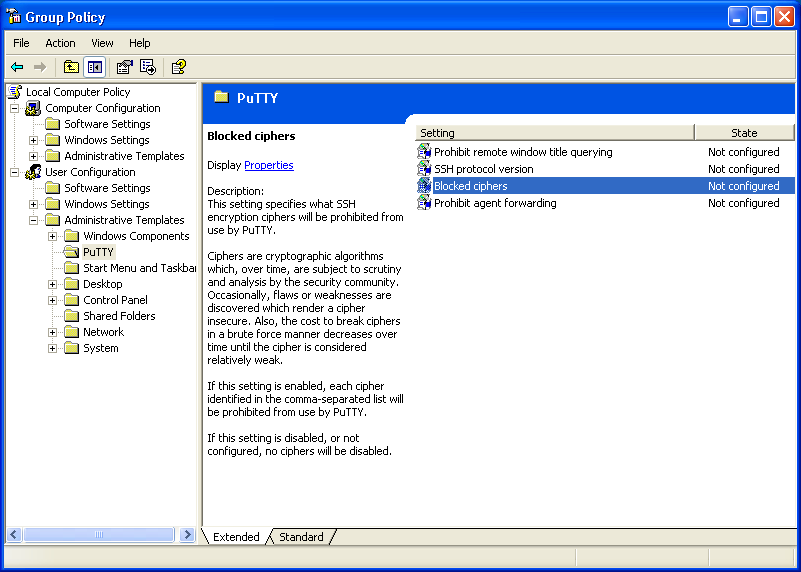Select Prohibit remote window title querying
Screen dimensions: 801x572
(522, 152)
